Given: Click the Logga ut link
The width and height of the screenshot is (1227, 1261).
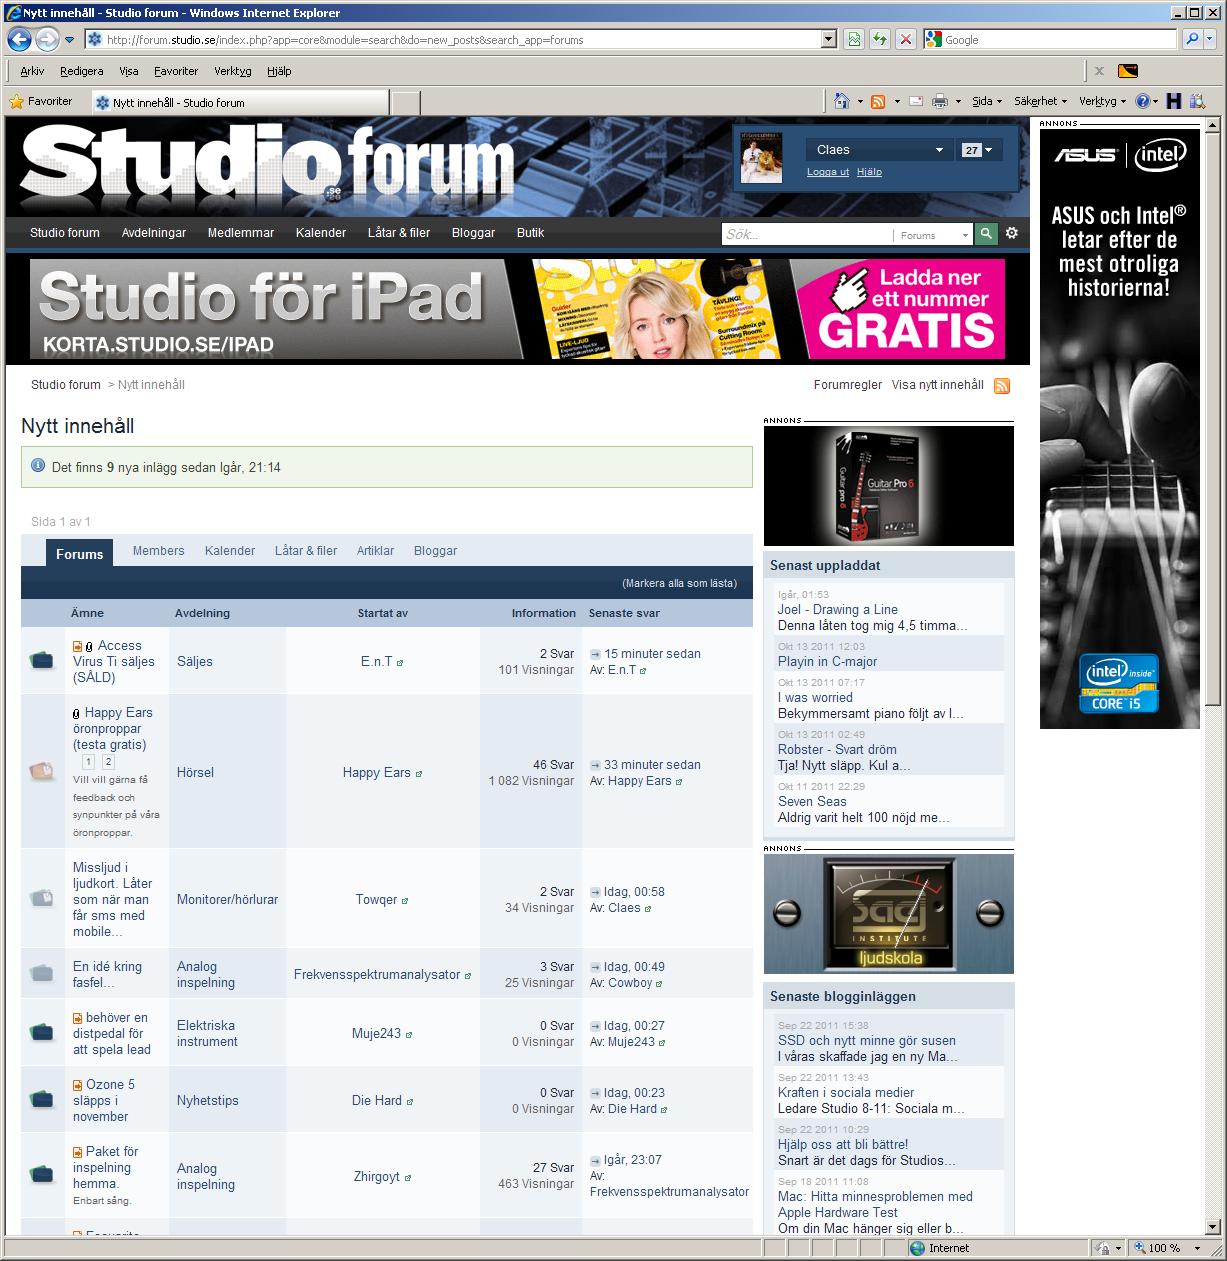Looking at the screenshot, I should [828, 172].
